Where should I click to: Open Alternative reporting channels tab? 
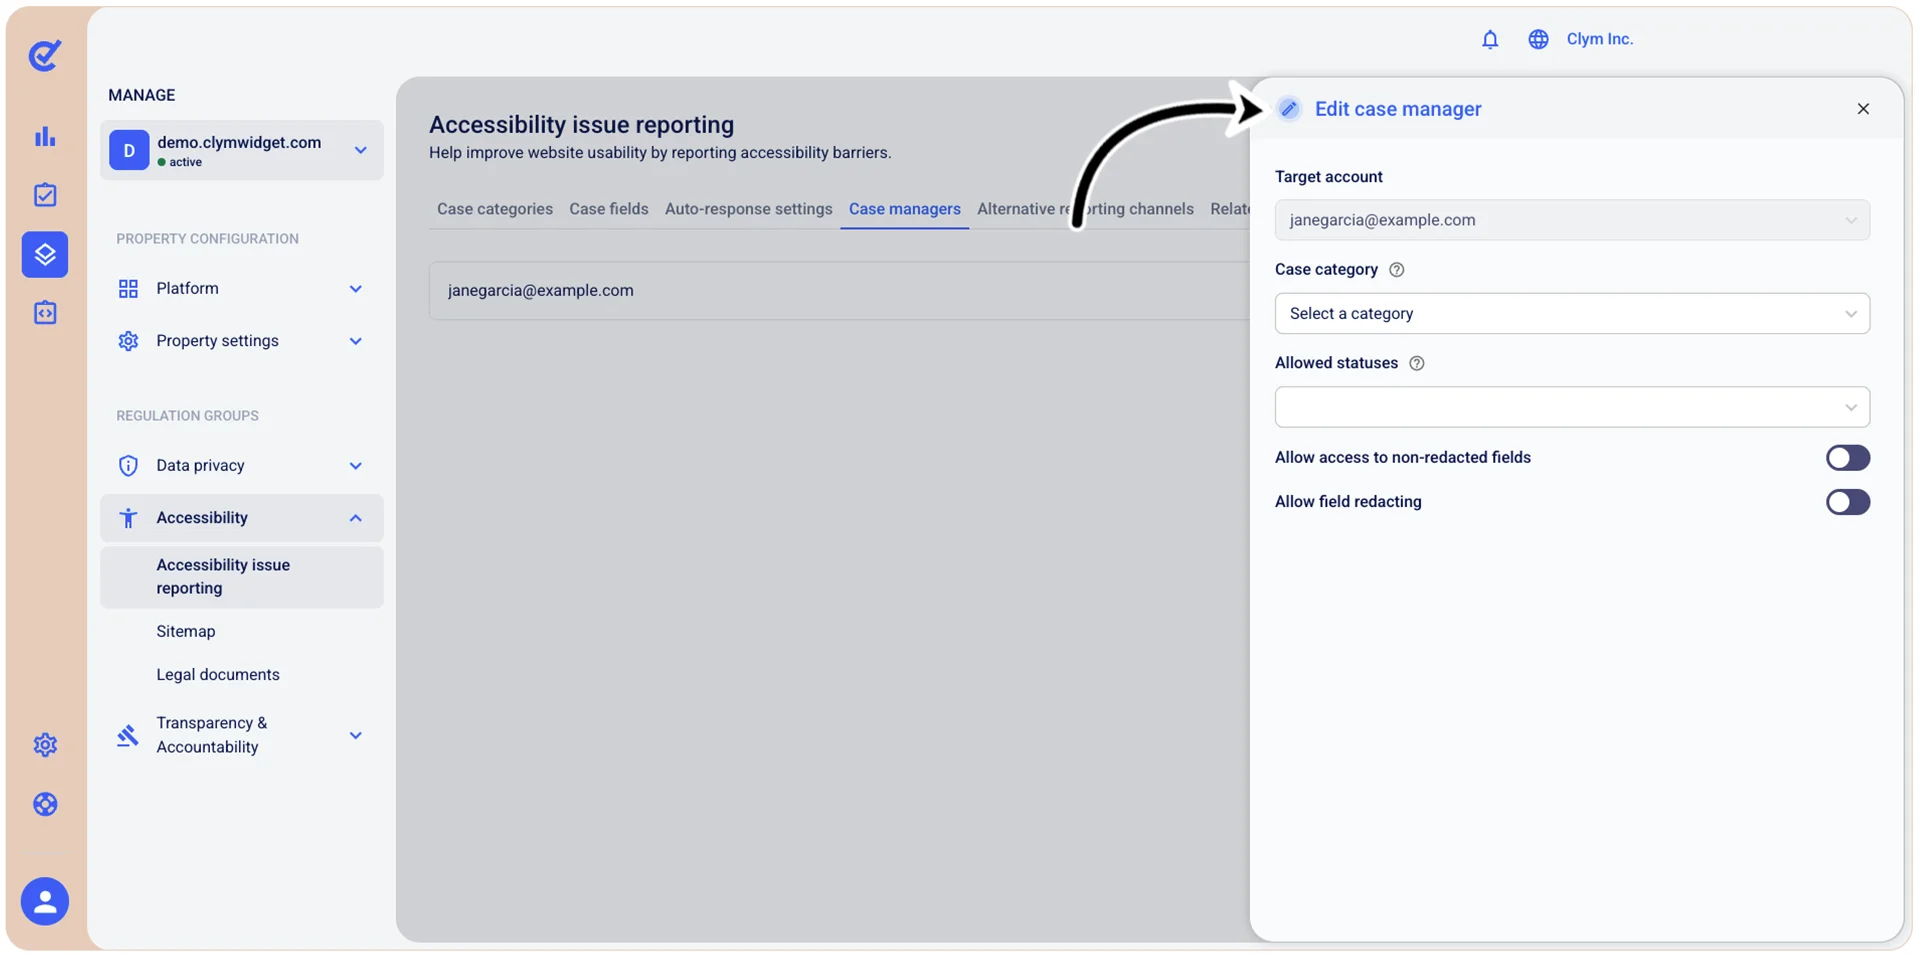1085,209
